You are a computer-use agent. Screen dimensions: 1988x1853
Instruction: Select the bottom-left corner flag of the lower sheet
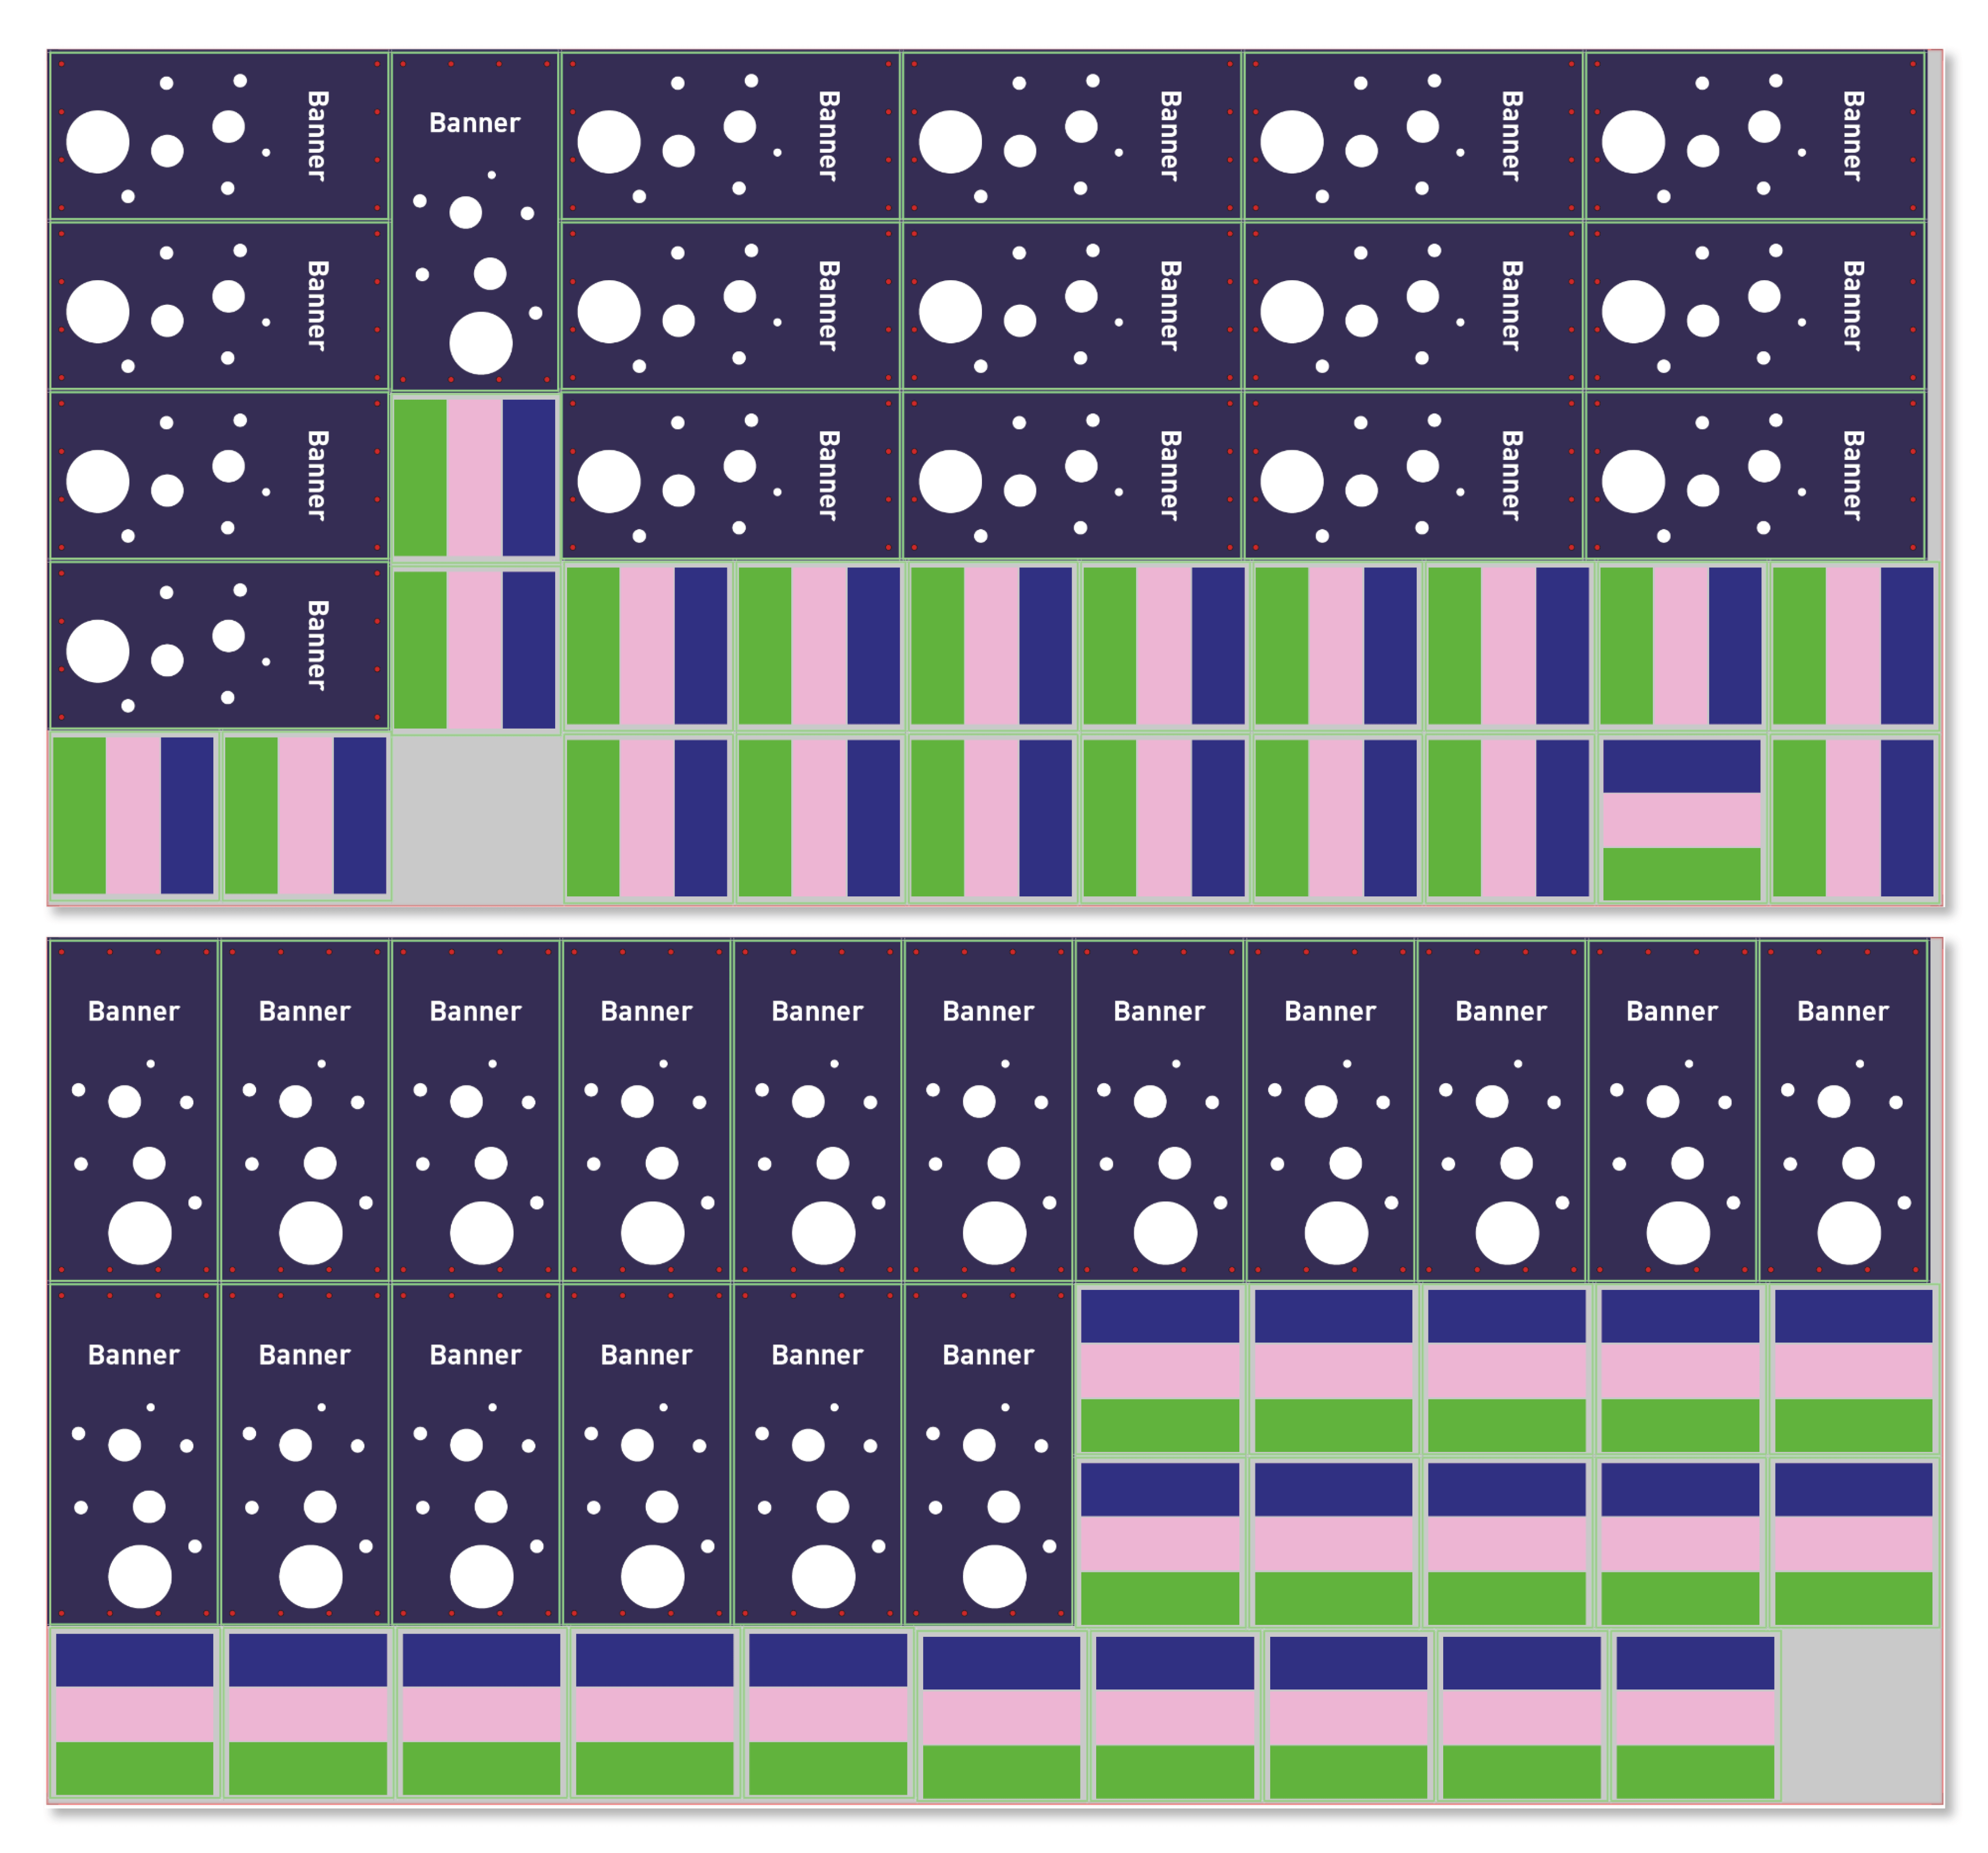(134, 1714)
